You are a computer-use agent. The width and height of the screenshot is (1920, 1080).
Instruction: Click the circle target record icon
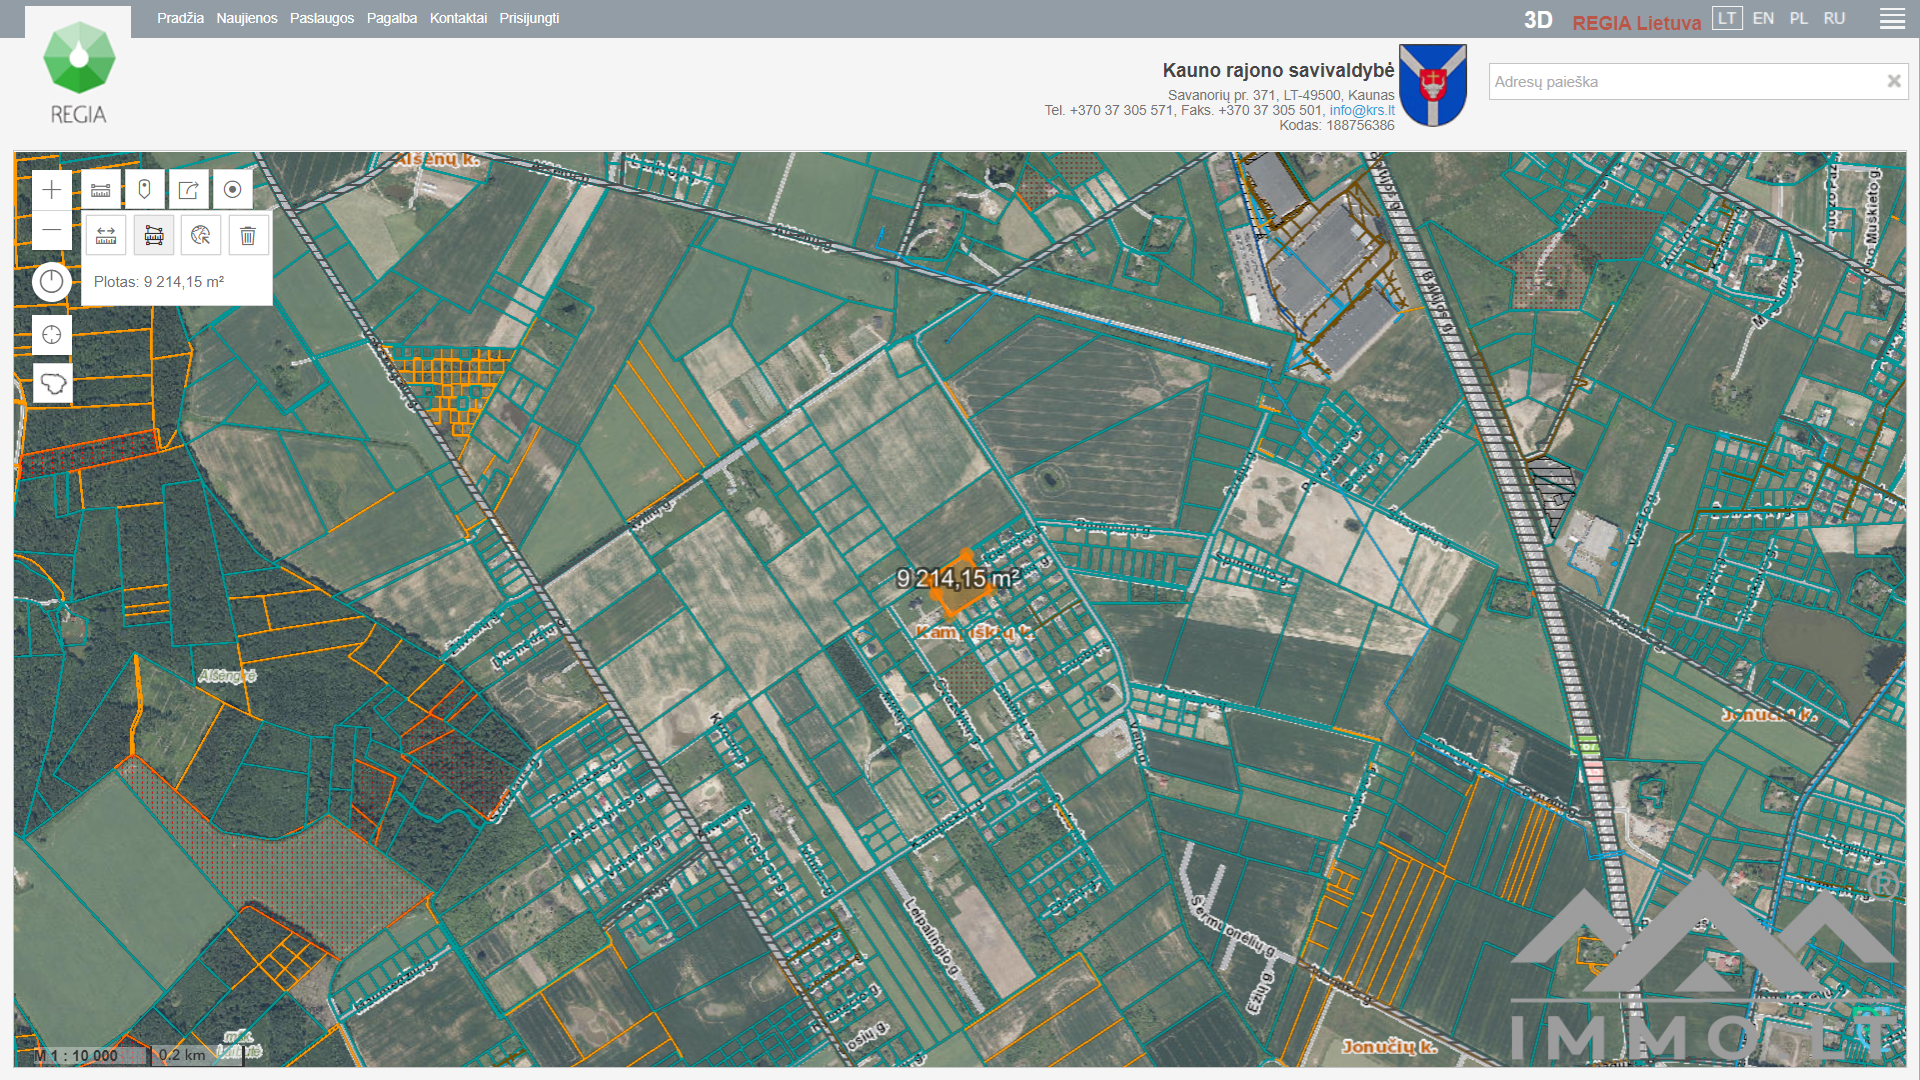[232, 190]
